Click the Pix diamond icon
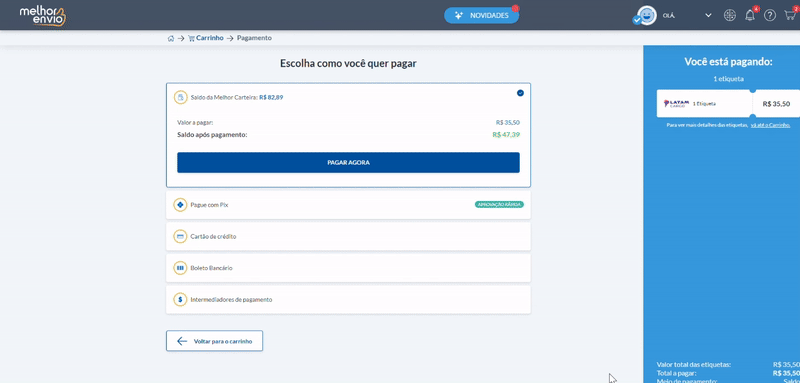This screenshot has width=800, height=383. pyautogui.click(x=180, y=205)
